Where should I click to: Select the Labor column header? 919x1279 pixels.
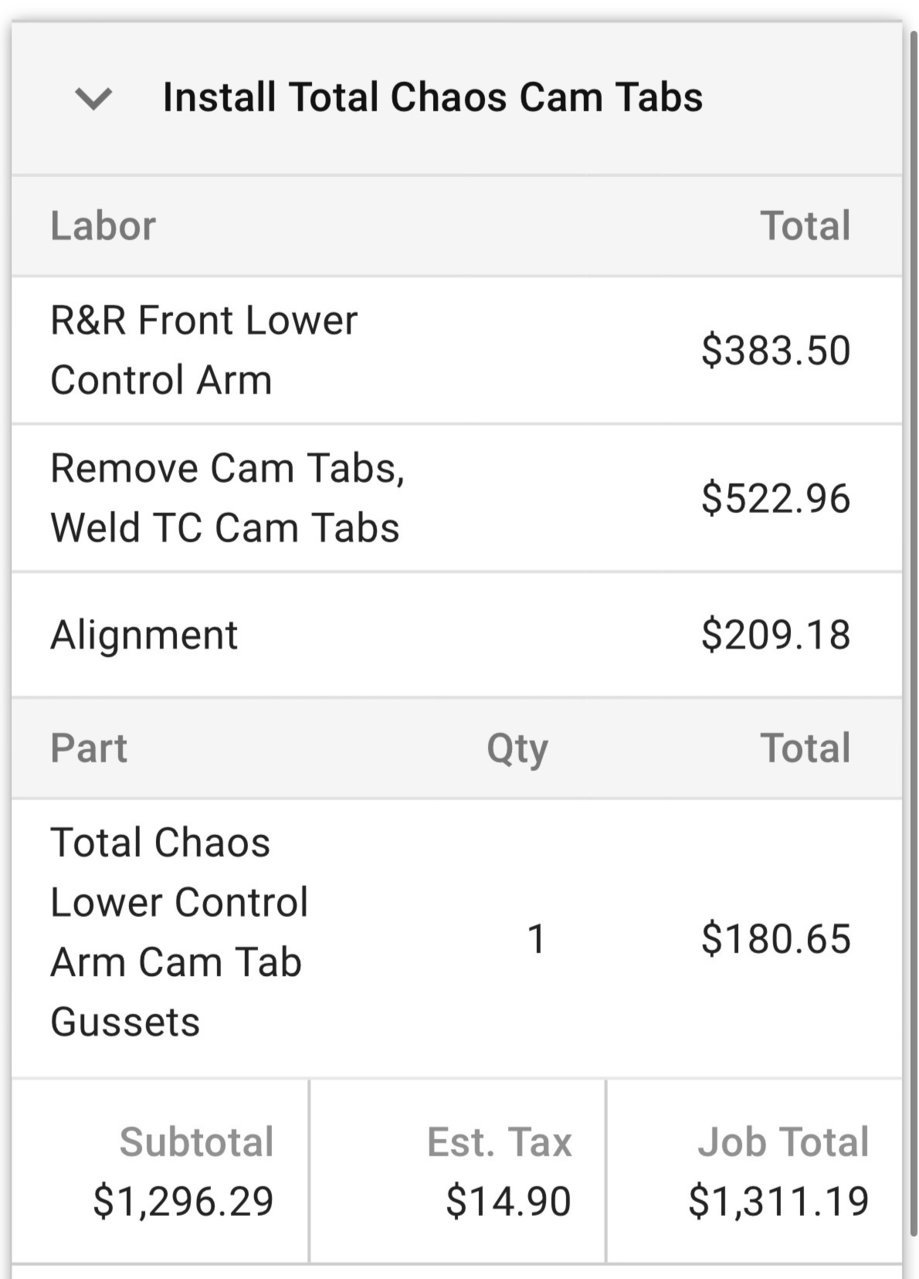[x=103, y=226]
